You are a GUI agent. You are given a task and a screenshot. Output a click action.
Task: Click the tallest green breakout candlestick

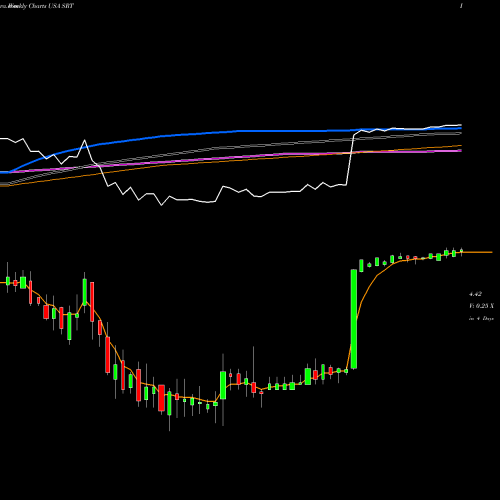354,319
